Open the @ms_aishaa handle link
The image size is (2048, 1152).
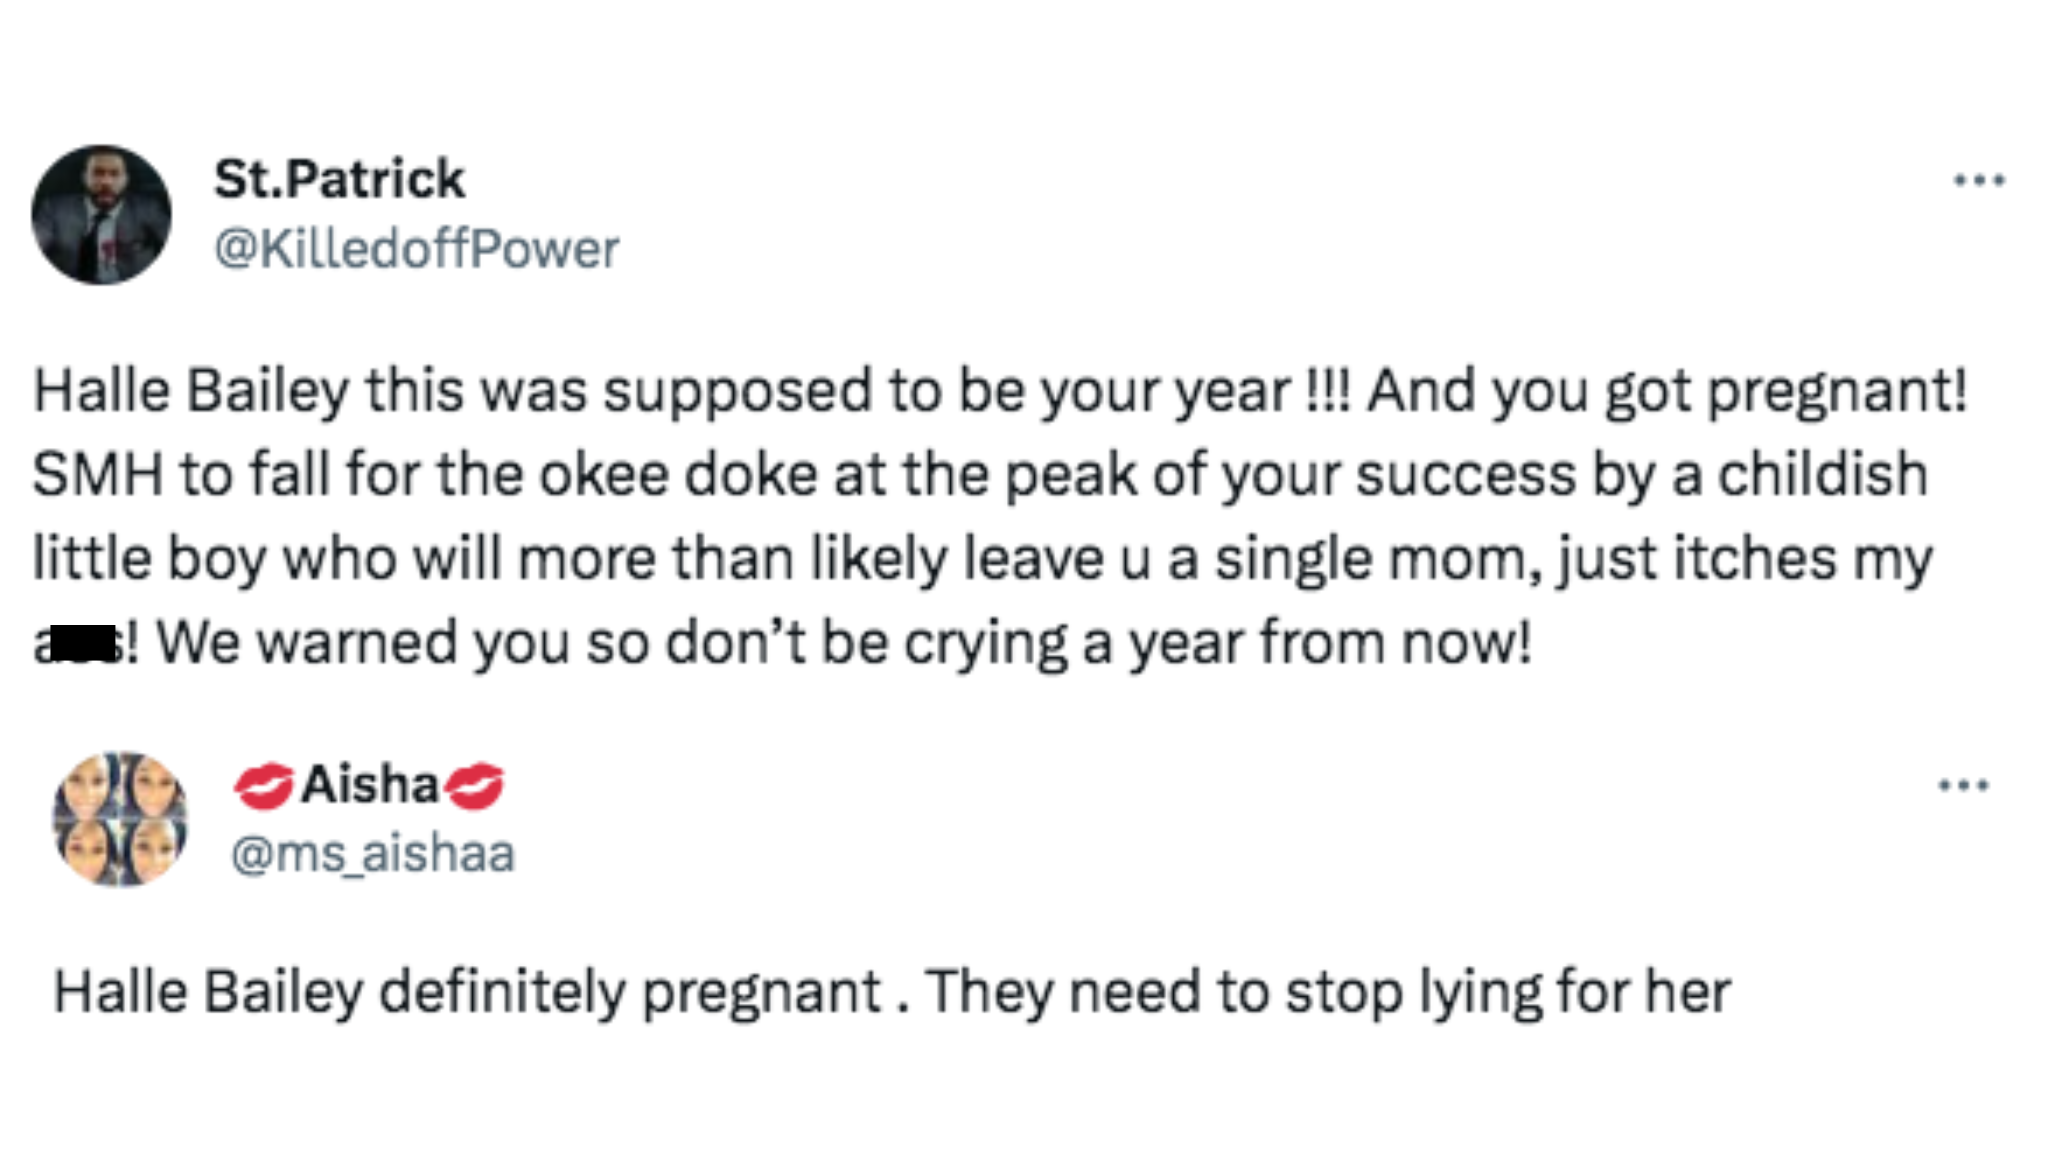372,854
